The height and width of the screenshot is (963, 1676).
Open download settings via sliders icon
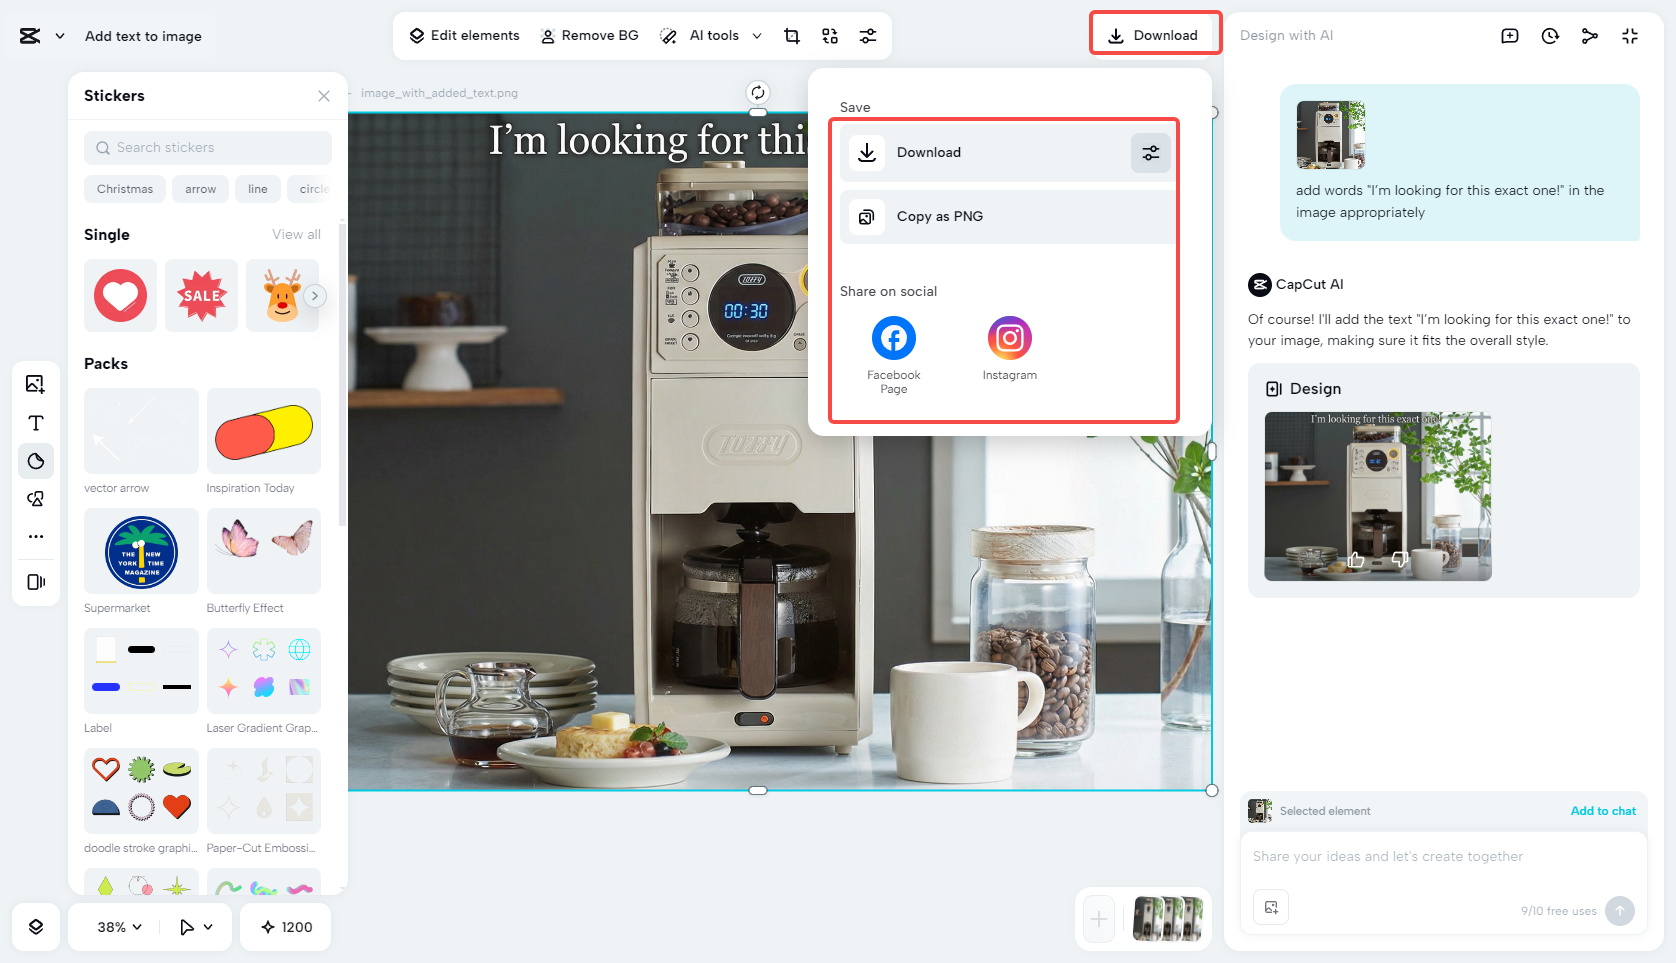point(1150,152)
